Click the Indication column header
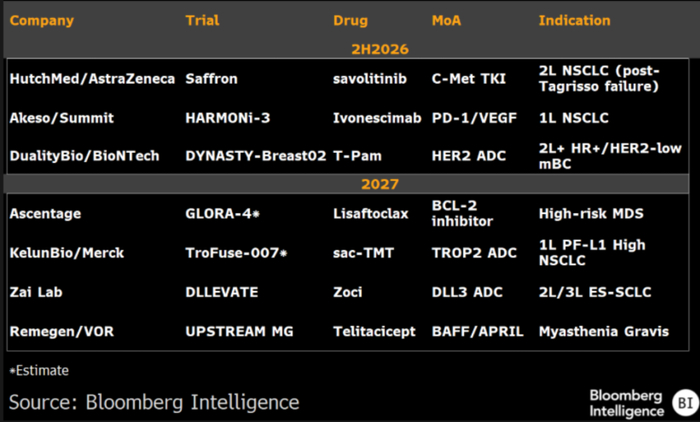 (574, 21)
